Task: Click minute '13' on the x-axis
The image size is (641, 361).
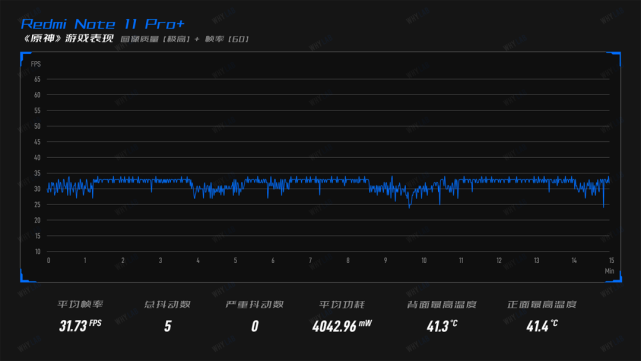Action: pyautogui.click(x=536, y=260)
